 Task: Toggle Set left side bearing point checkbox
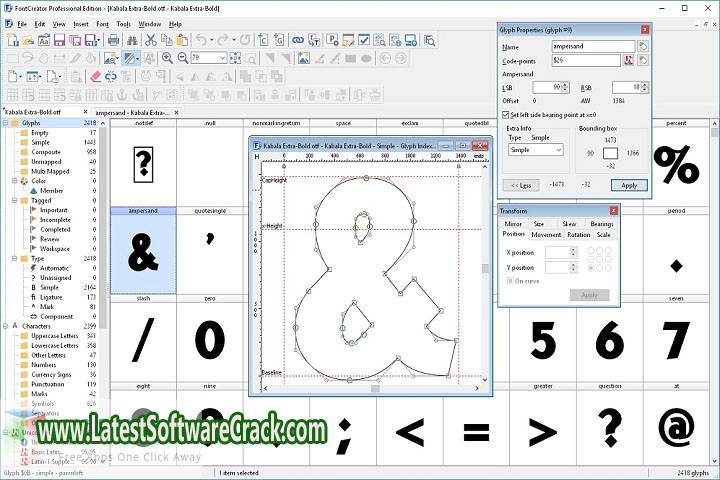tap(506, 115)
